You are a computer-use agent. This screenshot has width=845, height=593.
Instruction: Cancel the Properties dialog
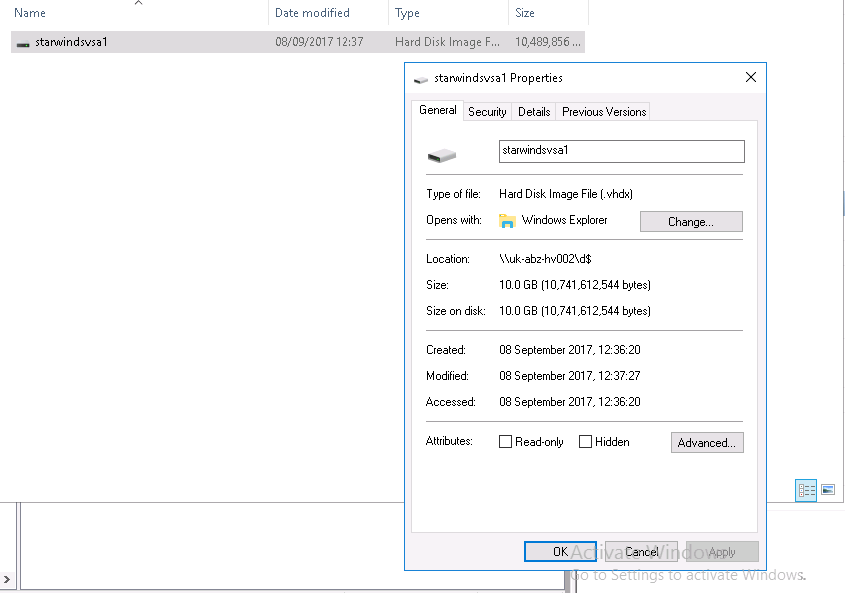point(641,551)
